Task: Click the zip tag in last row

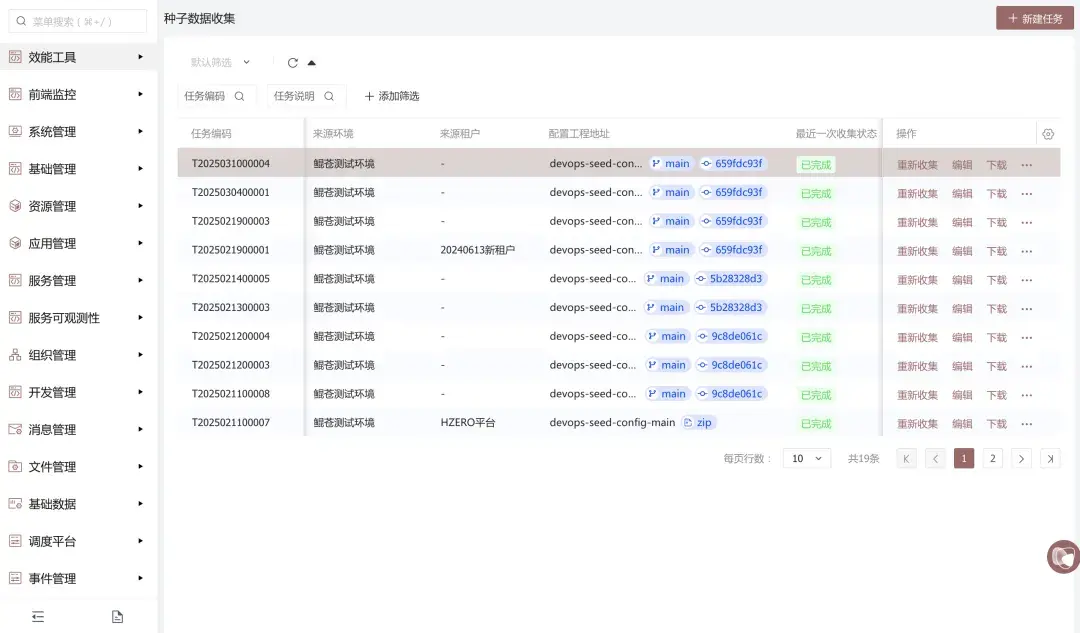Action: click(x=699, y=423)
